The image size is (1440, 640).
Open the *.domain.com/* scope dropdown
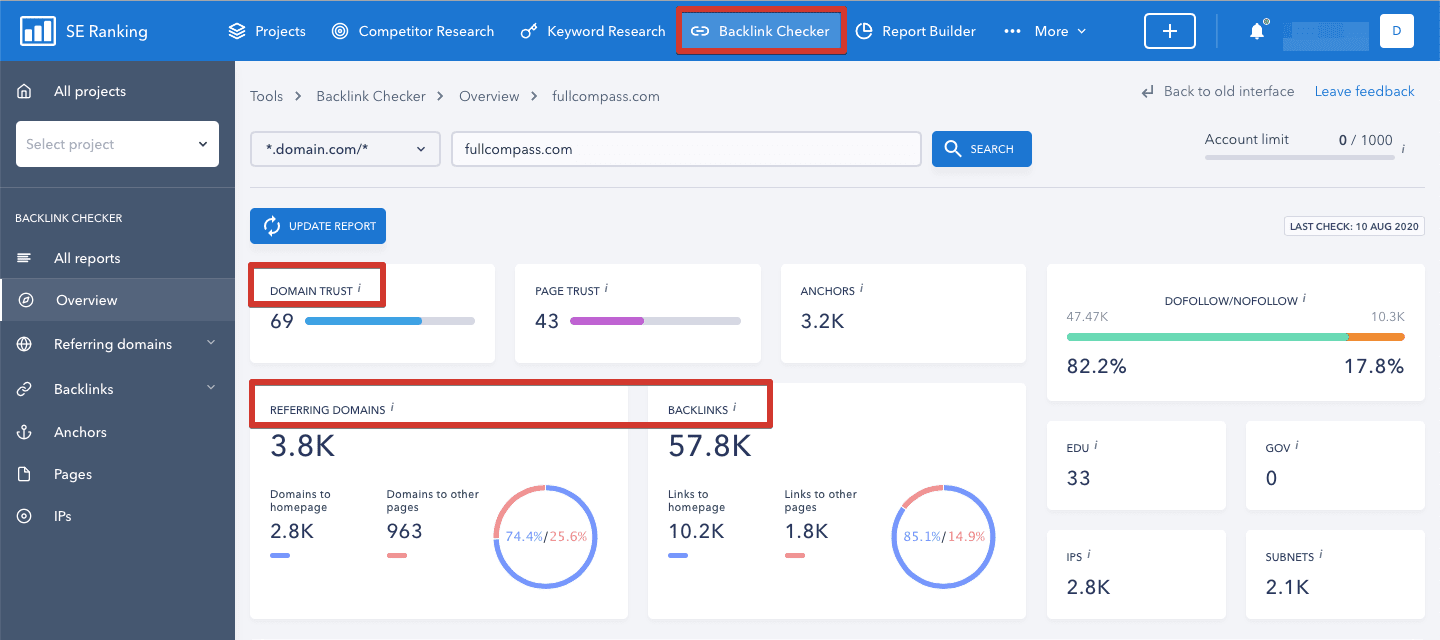click(x=345, y=149)
